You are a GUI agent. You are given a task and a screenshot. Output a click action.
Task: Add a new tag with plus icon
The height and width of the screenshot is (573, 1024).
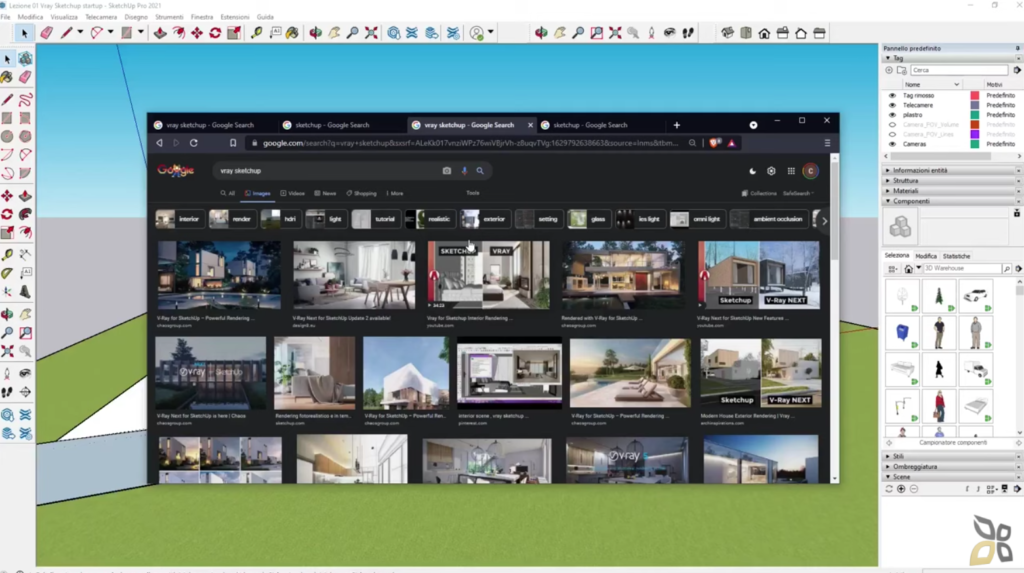(889, 70)
